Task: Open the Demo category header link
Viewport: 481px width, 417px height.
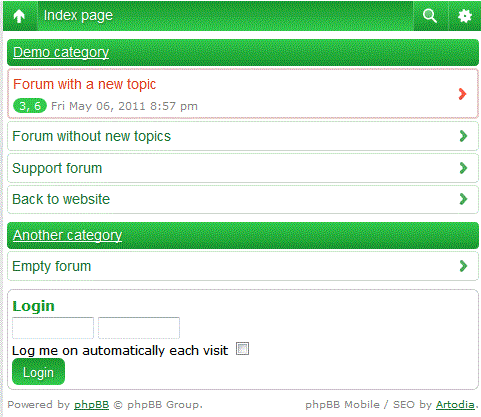Action: point(61,52)
